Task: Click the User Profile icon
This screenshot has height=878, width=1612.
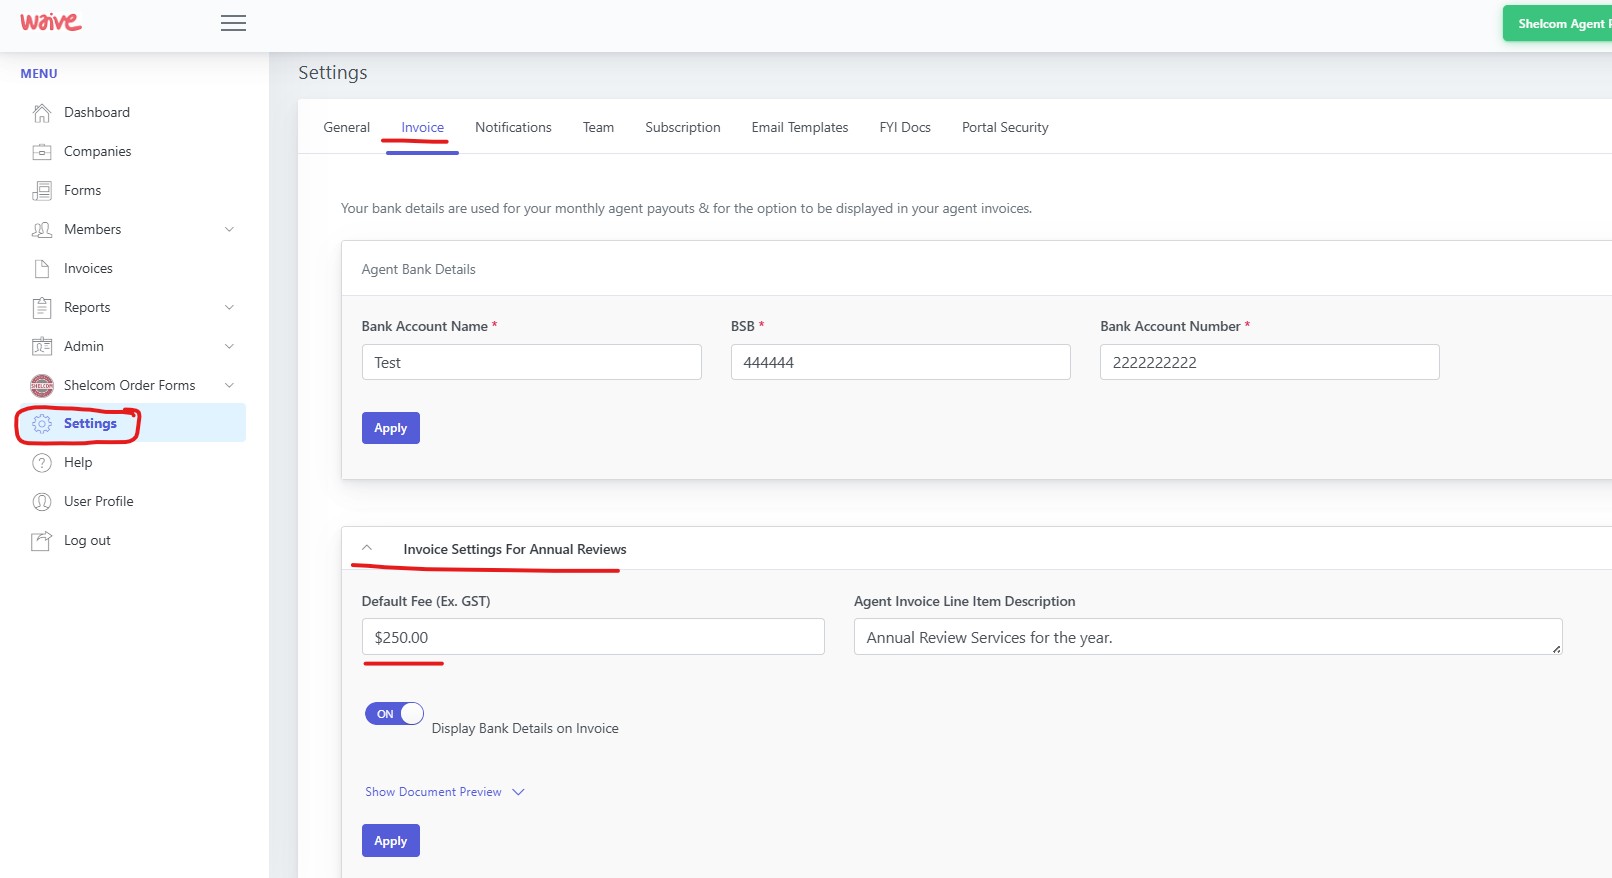Action: (42, 502)
